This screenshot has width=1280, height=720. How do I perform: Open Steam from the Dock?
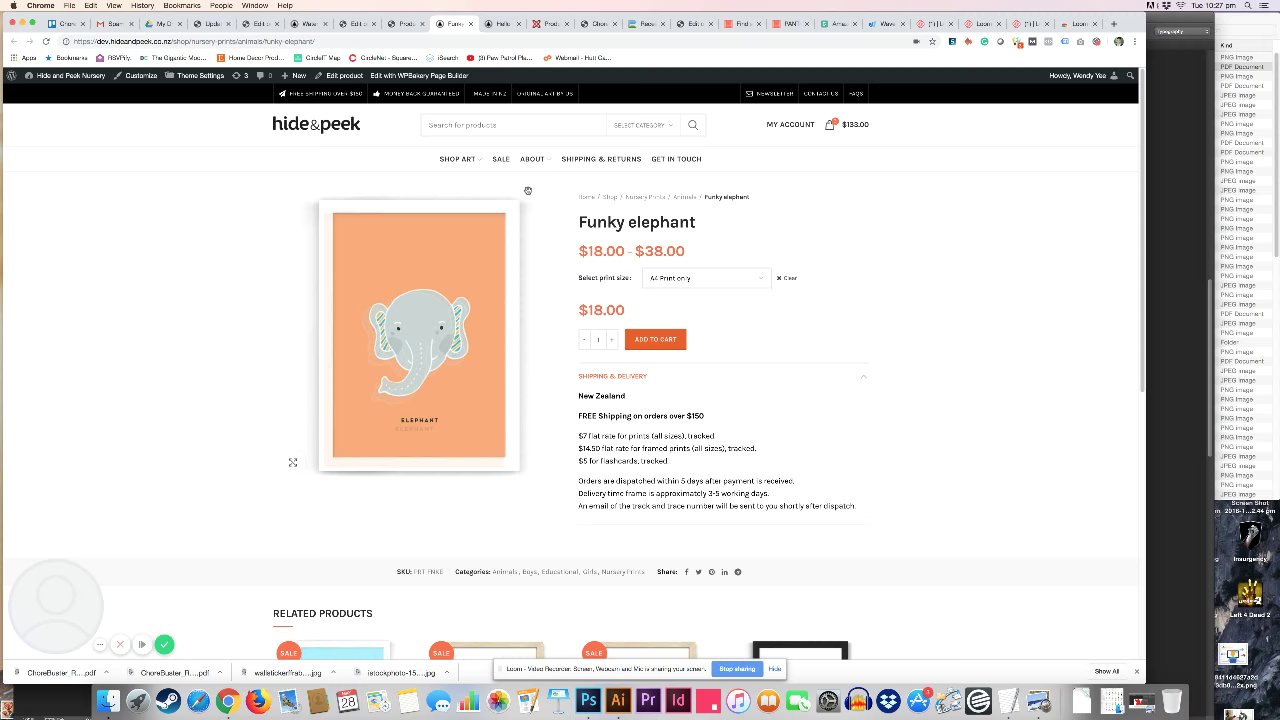point(168,701)
